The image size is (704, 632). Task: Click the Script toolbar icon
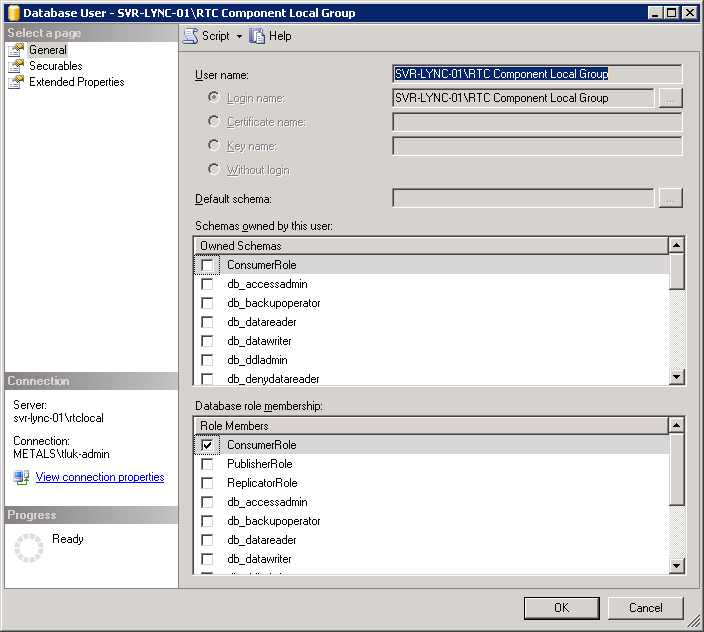(x=190, y=36)
